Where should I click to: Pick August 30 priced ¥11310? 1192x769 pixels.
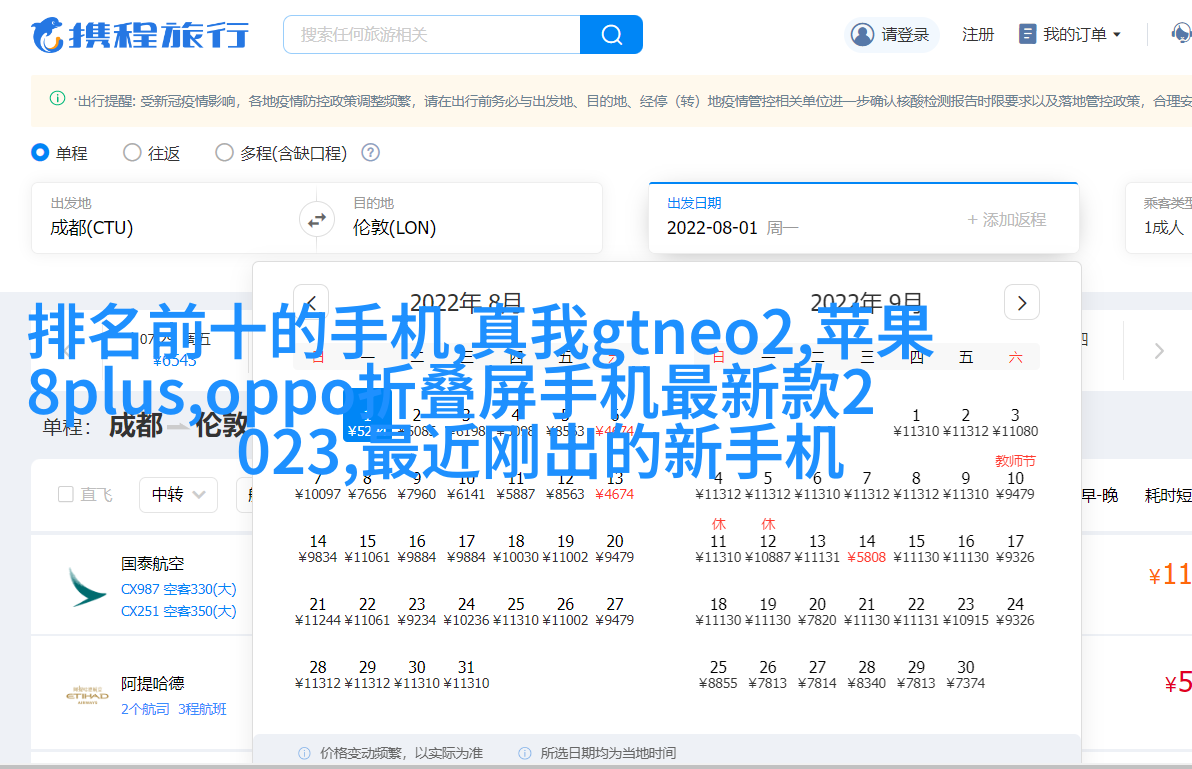[417, 675]
